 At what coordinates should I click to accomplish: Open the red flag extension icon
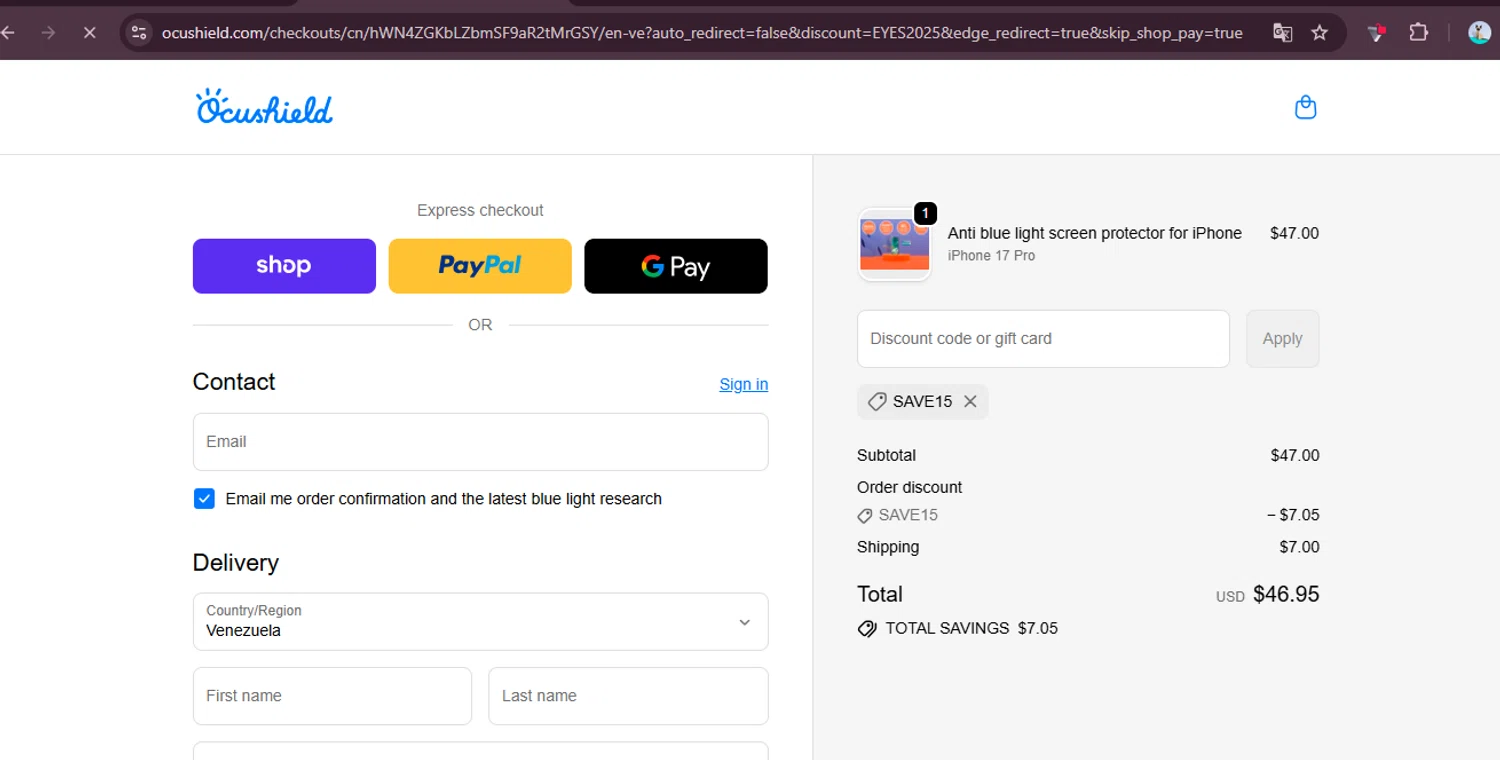[1377, 33]
